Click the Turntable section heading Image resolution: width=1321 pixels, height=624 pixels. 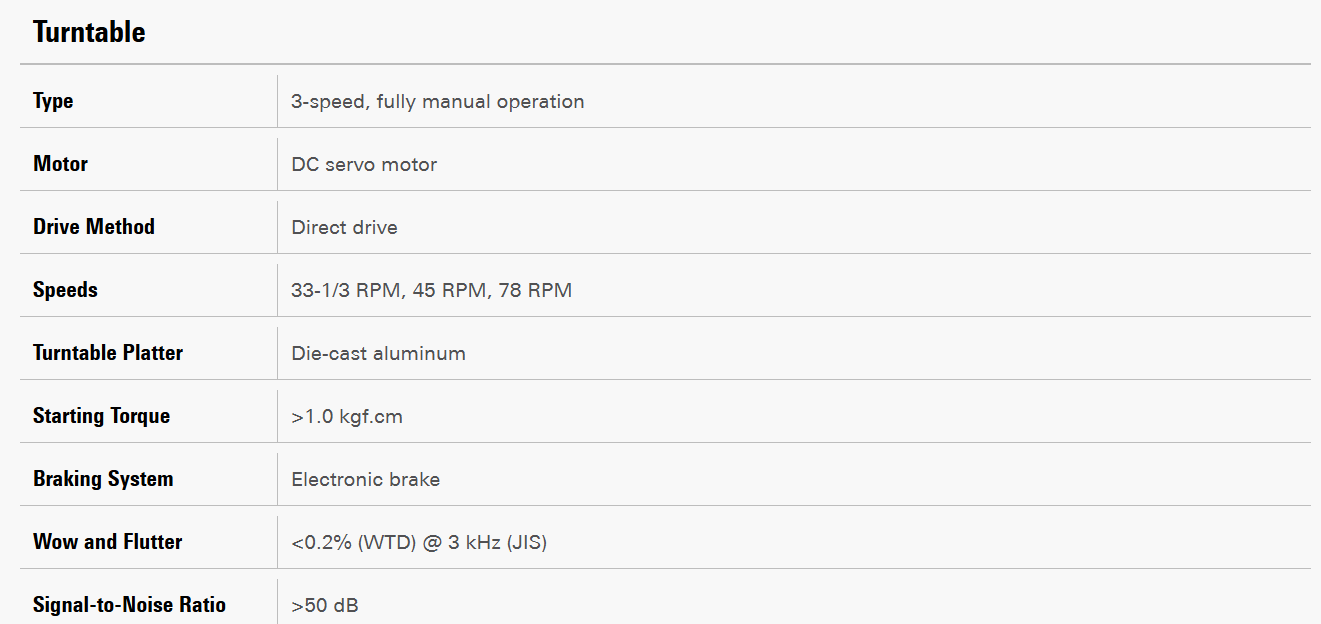89,32
